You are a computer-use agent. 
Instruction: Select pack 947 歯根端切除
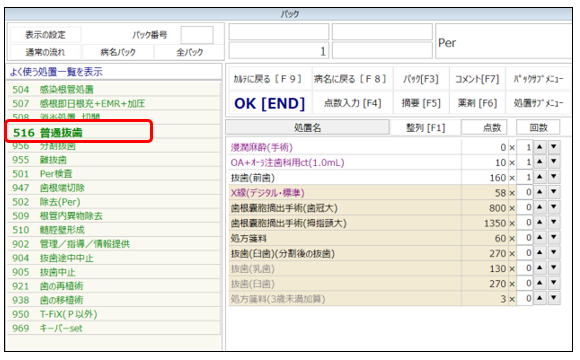tap(114, 188)
